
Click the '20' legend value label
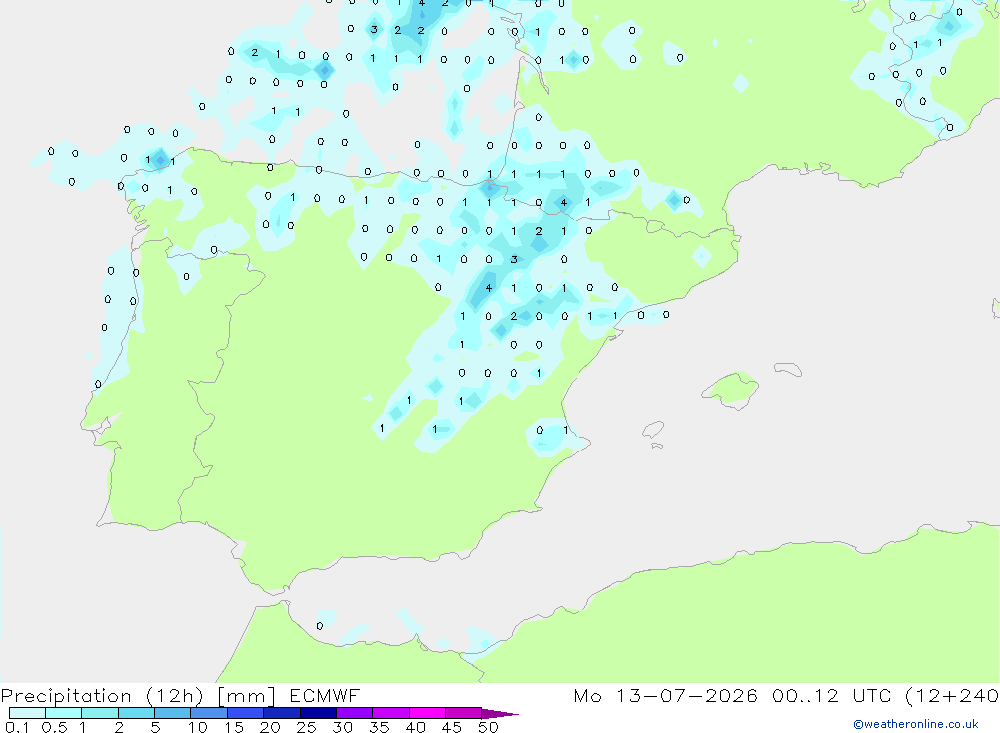[x=270, y=727]
